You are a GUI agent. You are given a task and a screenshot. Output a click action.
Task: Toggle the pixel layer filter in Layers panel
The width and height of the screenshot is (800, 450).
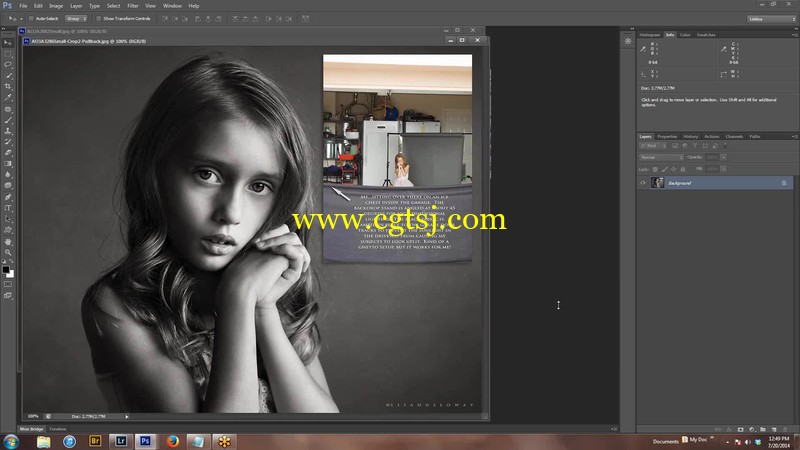click(x=675, y=146)
